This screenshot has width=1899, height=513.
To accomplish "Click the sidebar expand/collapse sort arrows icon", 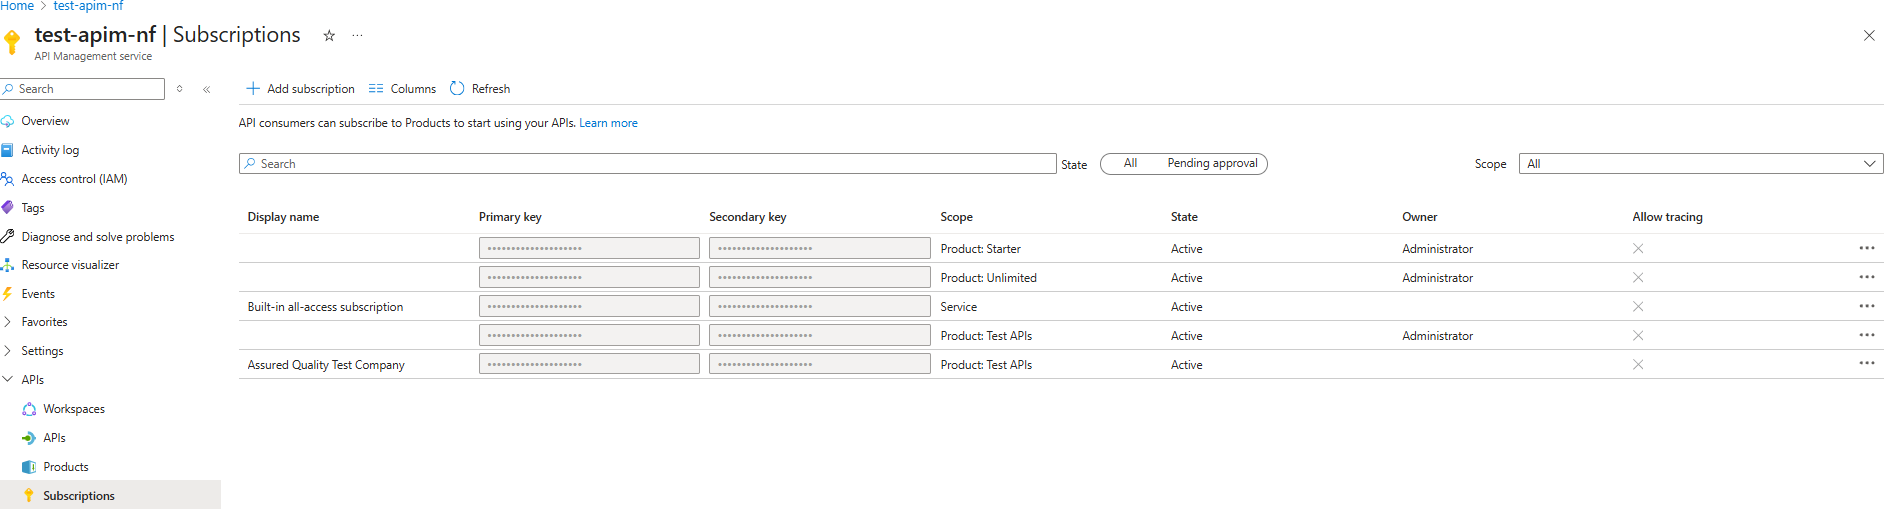I will point(180,89).
